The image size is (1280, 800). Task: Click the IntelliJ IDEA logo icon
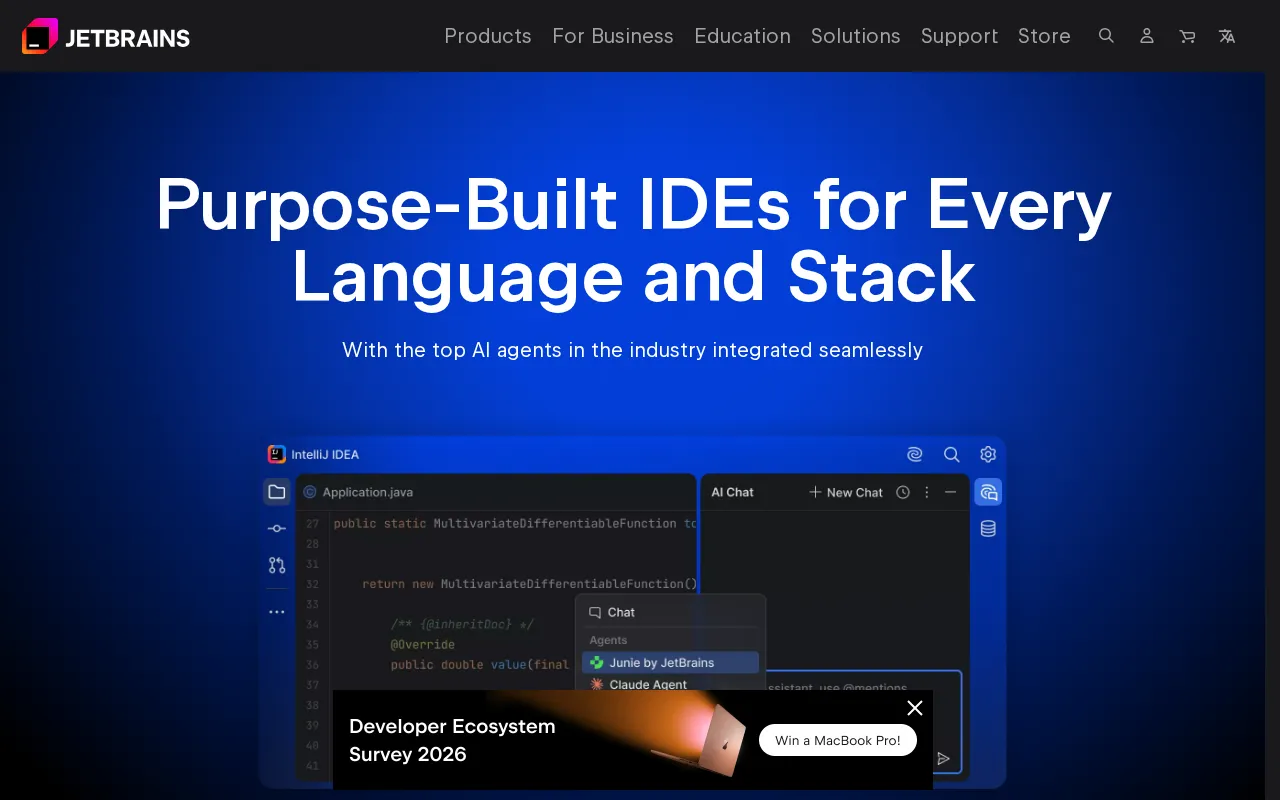click(277, 454)
